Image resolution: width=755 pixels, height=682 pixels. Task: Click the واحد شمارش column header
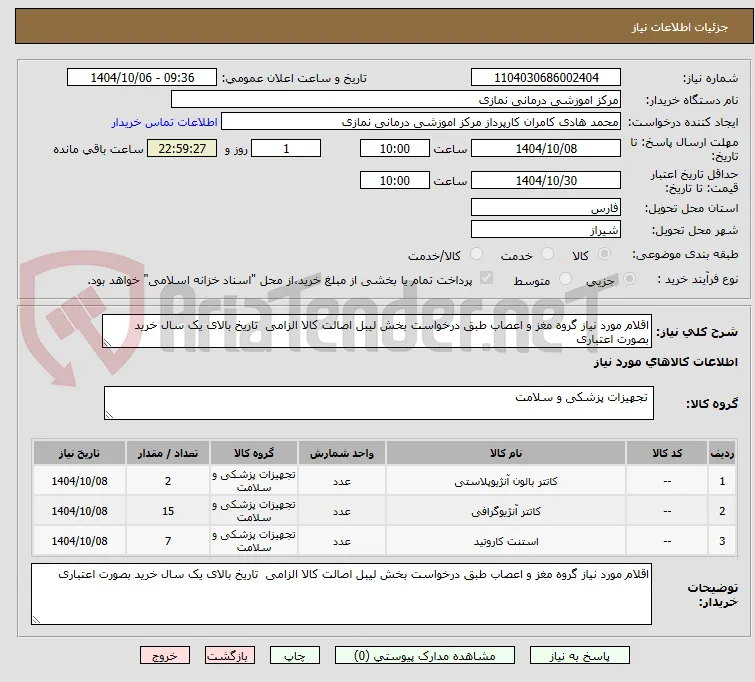[341, 453]
